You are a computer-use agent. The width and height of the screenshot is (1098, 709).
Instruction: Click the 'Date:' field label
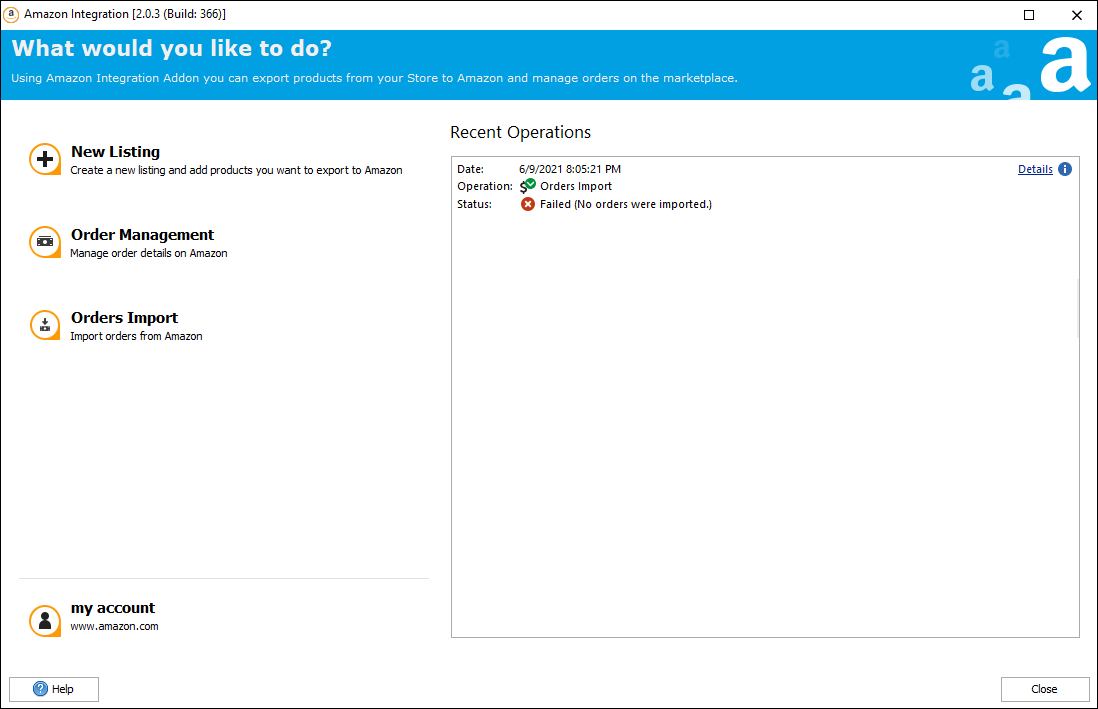click(x=471, y=169)
